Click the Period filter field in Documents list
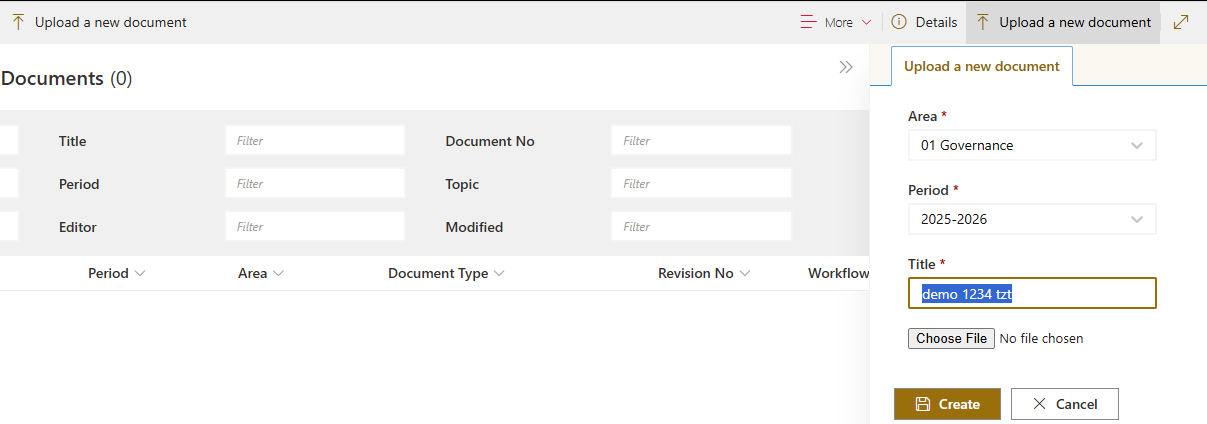 315,184
